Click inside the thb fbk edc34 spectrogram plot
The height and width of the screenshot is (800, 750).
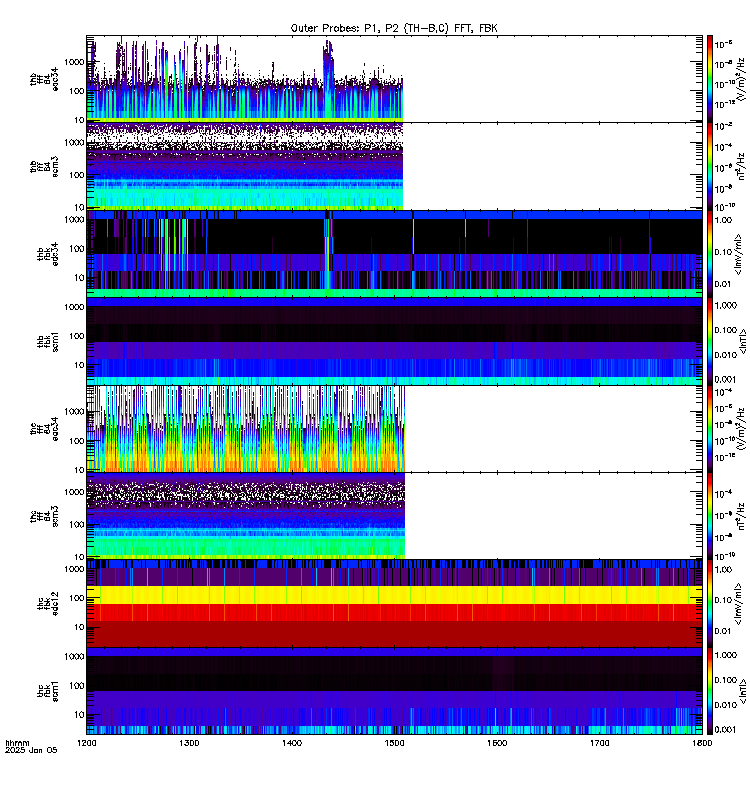pos(394,254)
